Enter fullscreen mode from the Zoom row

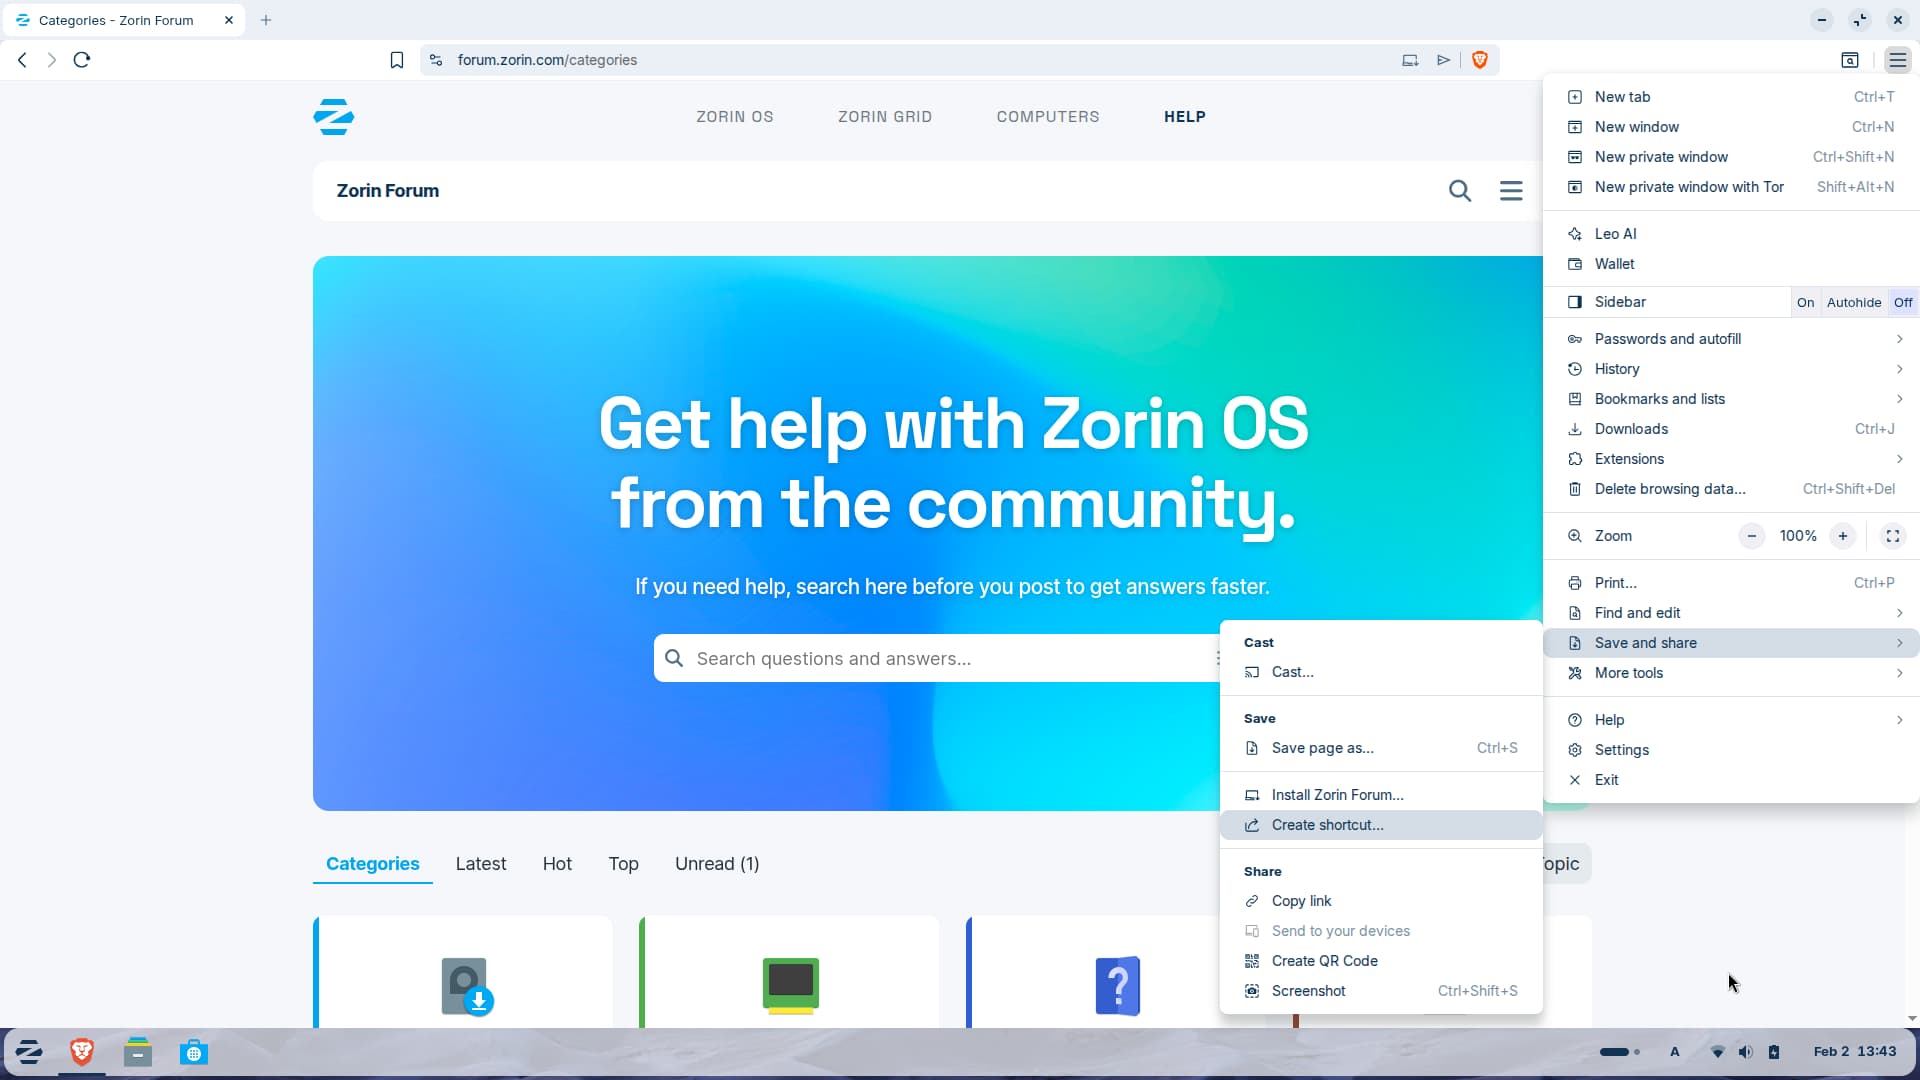click(x=1892, y=536)
